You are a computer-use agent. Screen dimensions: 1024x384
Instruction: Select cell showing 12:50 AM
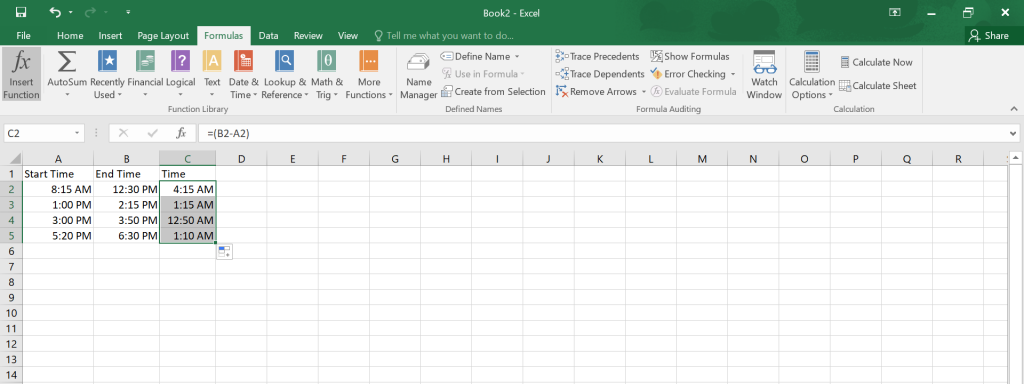point(187,220)
